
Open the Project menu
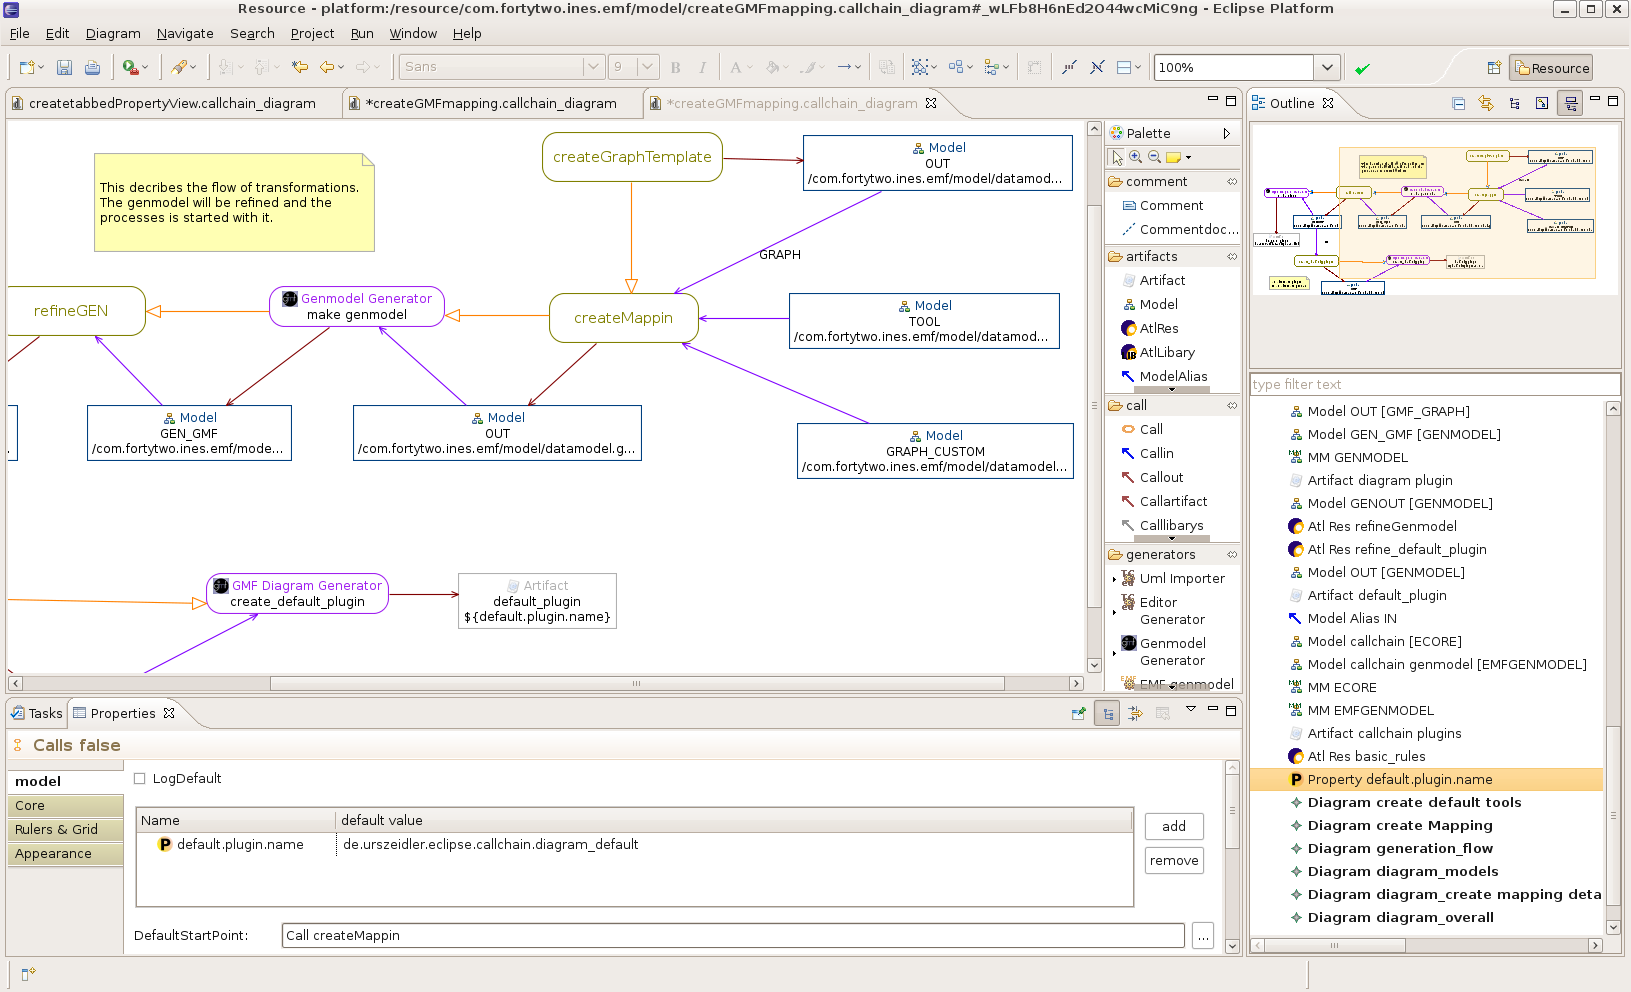[x=312, y=33]
